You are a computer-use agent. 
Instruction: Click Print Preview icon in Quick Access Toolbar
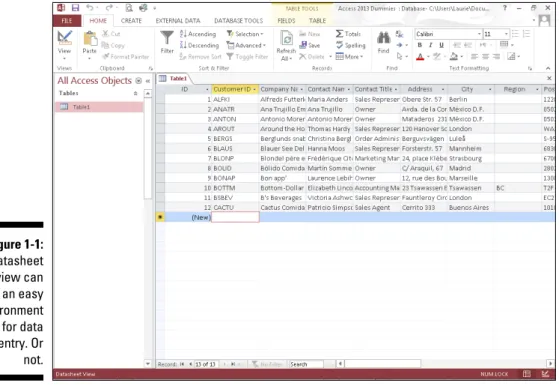click(129, 8)
